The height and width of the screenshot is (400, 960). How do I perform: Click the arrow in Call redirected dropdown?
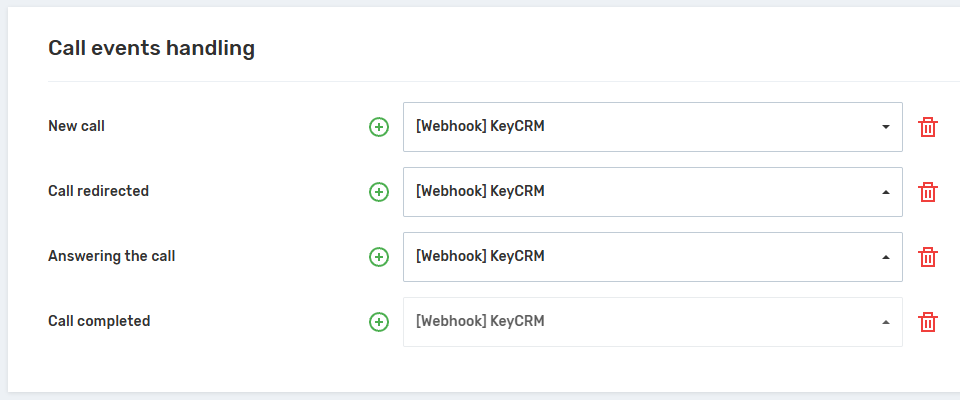coord(886,192)
